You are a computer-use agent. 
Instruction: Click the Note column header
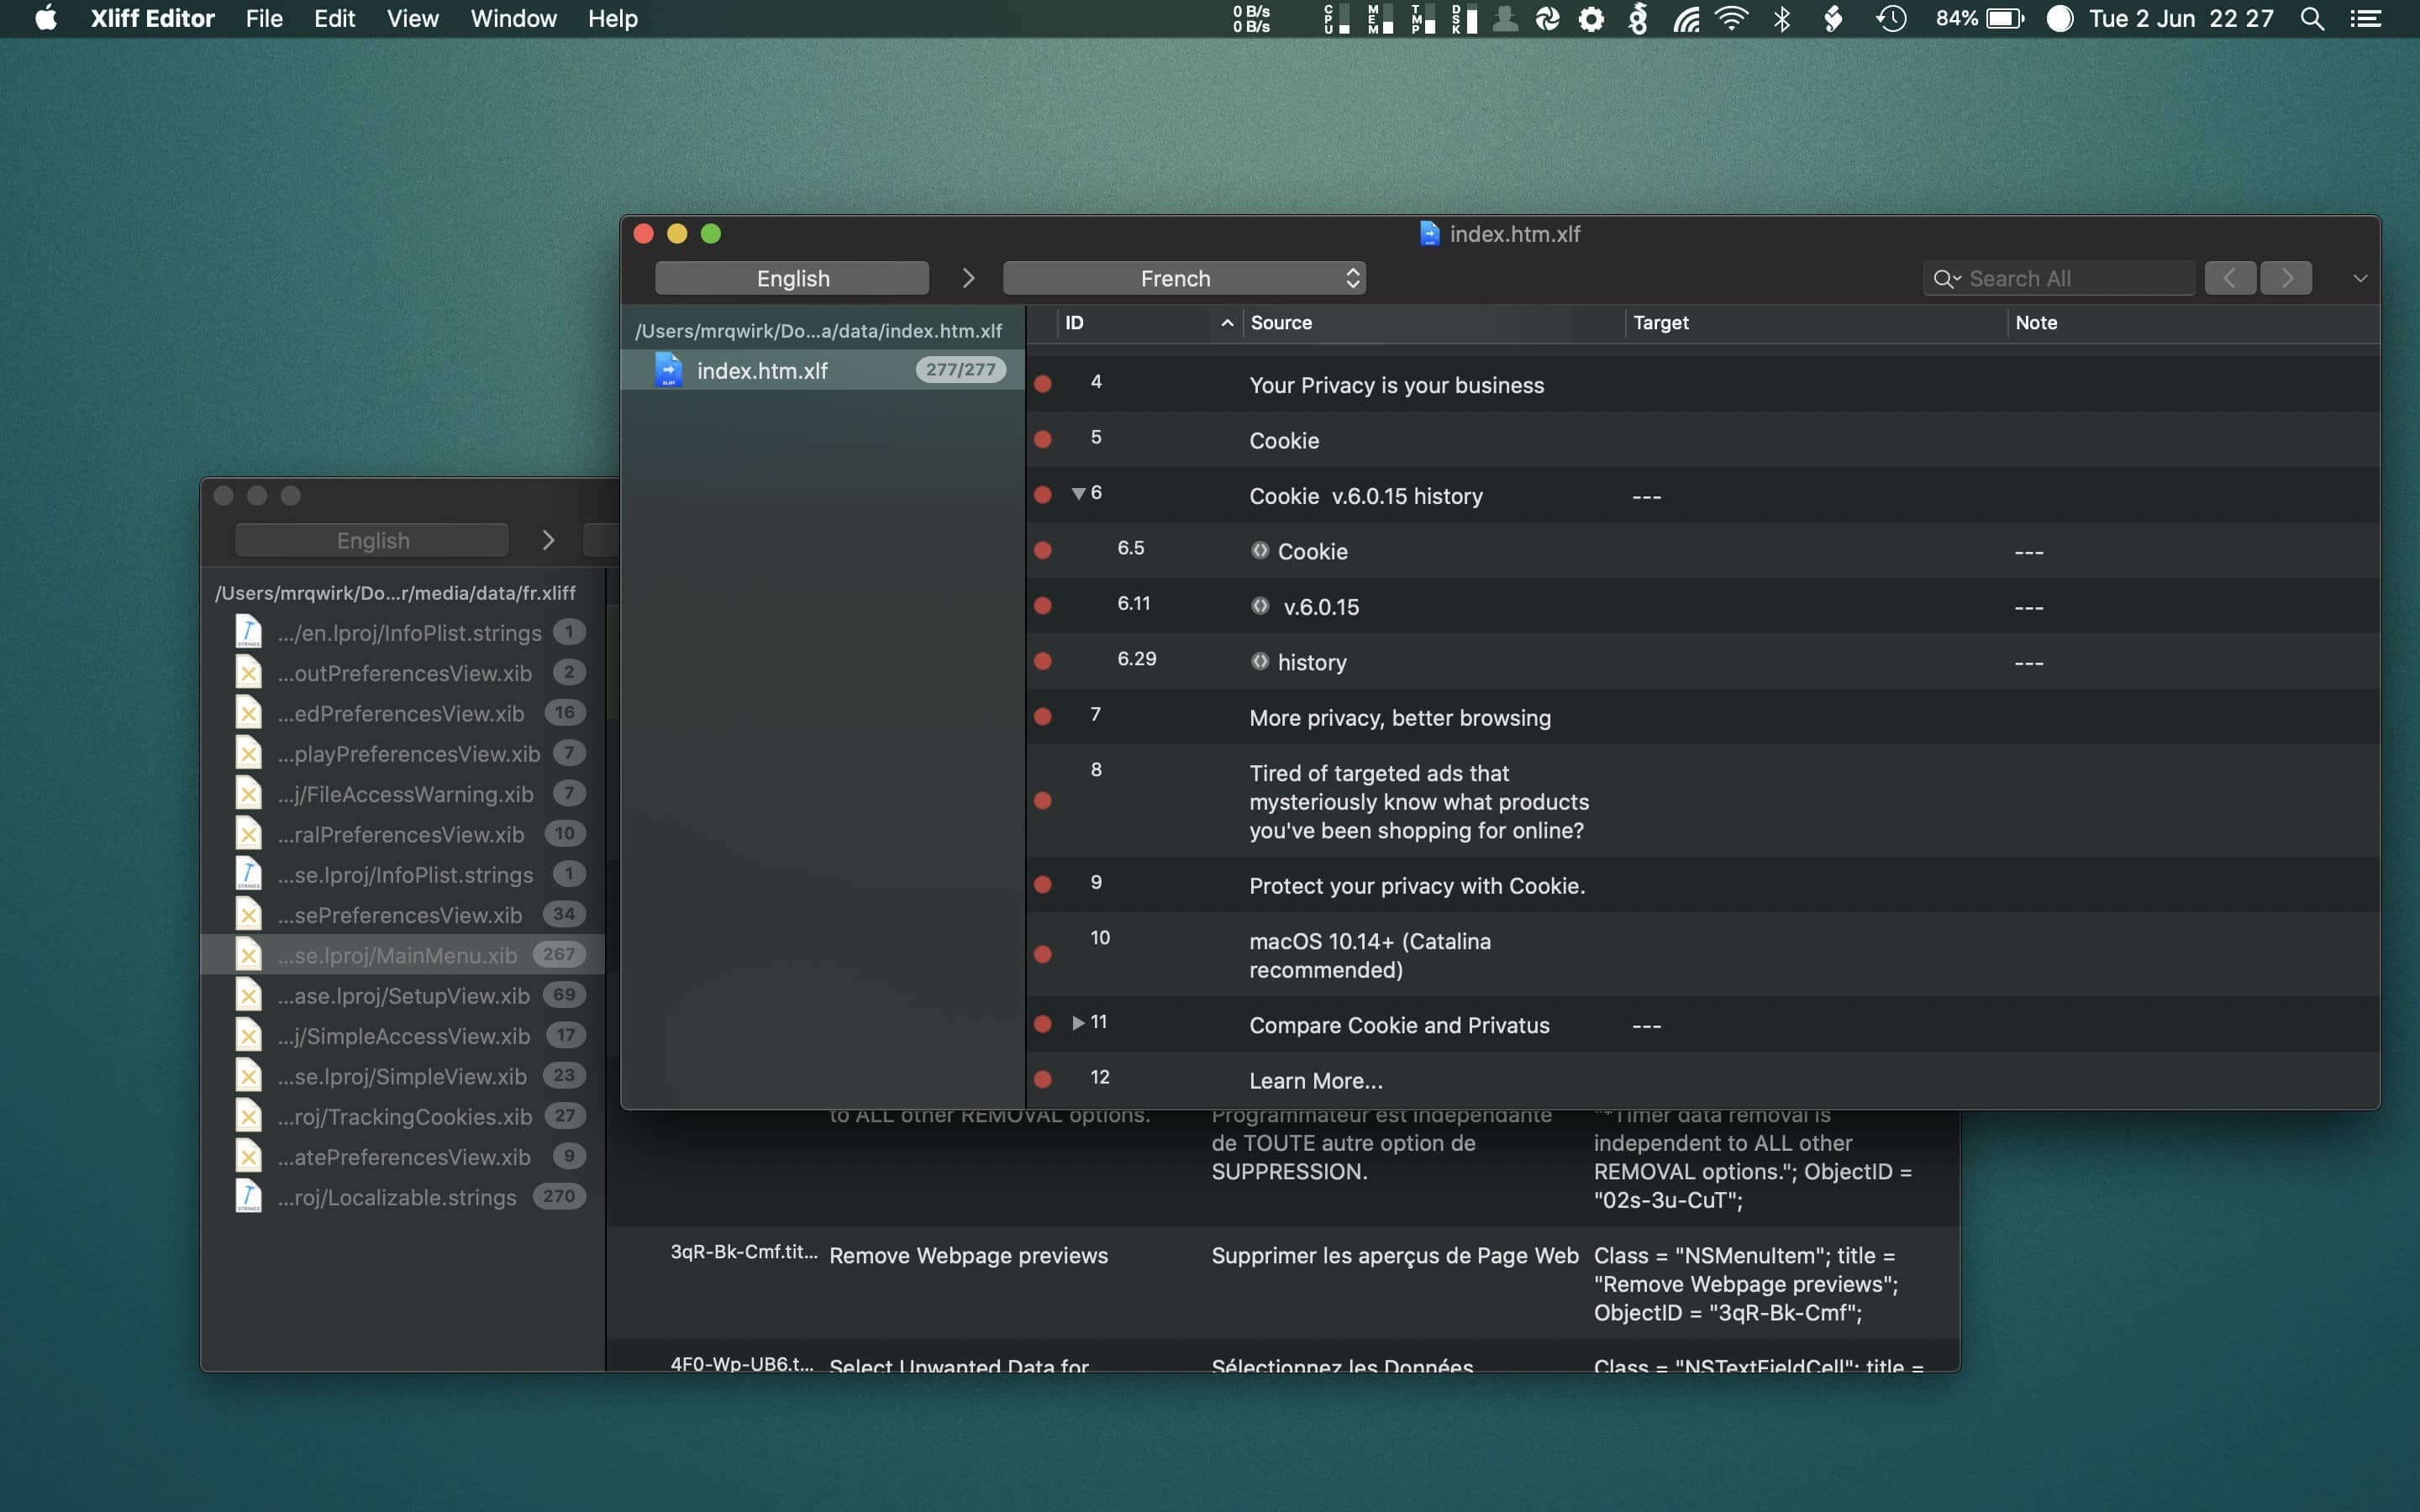coord(2194,322)
